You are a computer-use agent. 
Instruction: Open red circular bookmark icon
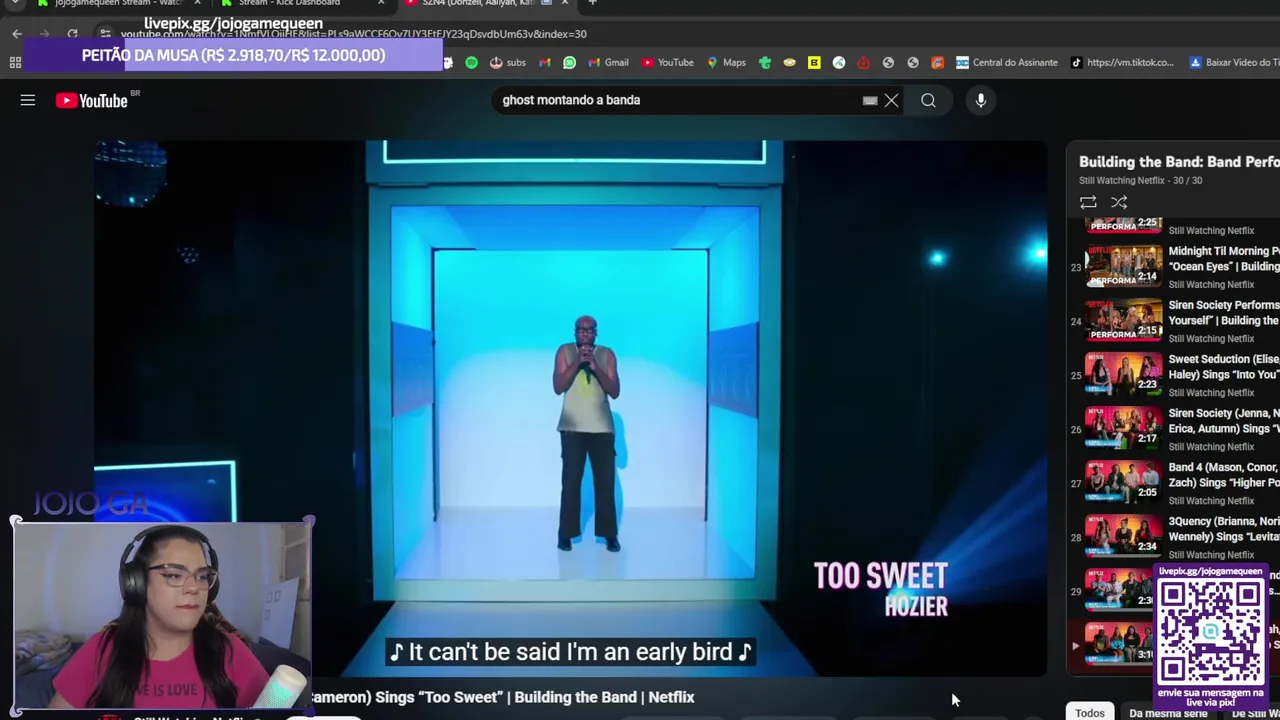point(863,62)
